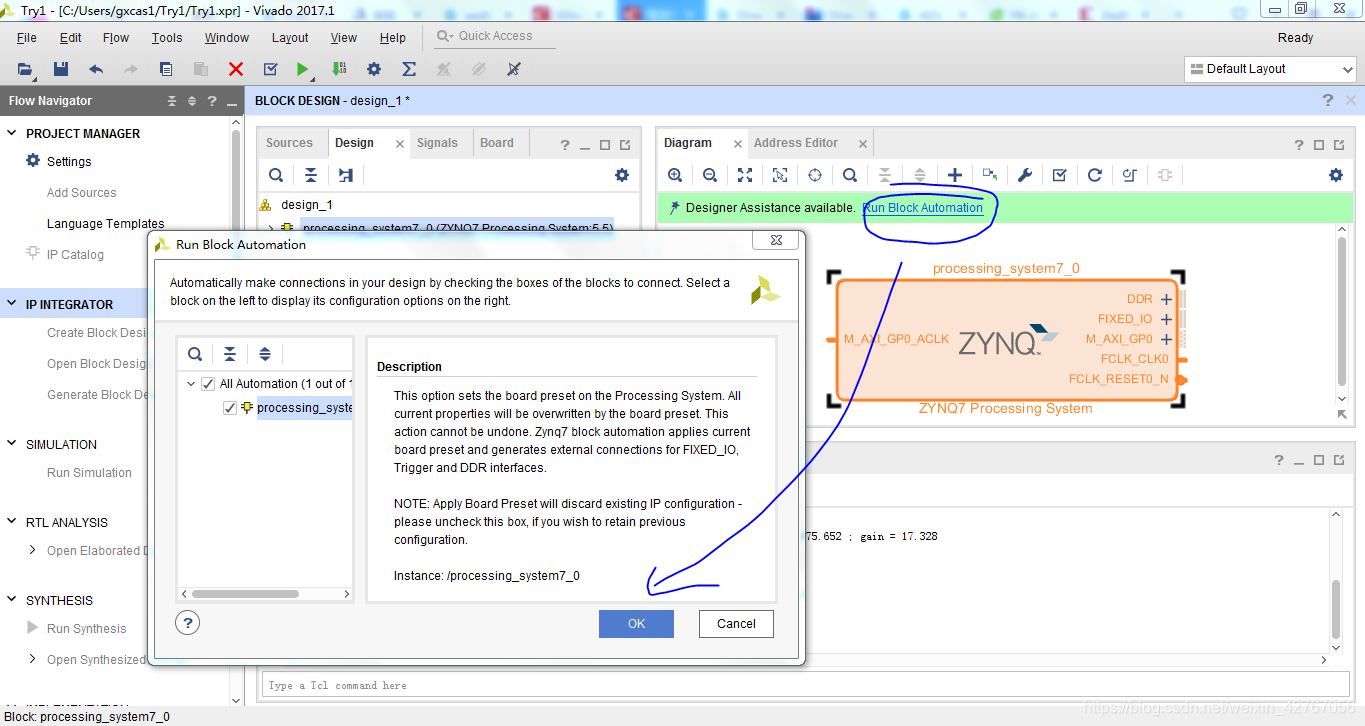Click the Regenerate Layout refresh icon
1365x726 pixels.
point(1095,175)
